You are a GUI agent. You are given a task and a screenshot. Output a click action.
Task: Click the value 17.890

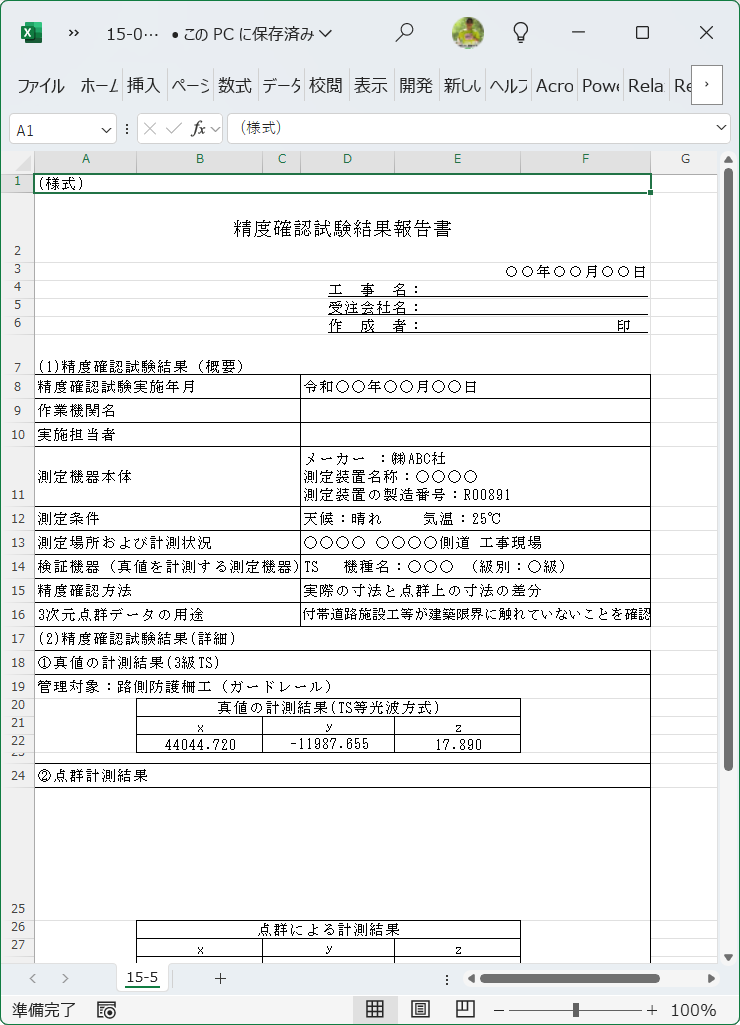(x=458, y=745)
